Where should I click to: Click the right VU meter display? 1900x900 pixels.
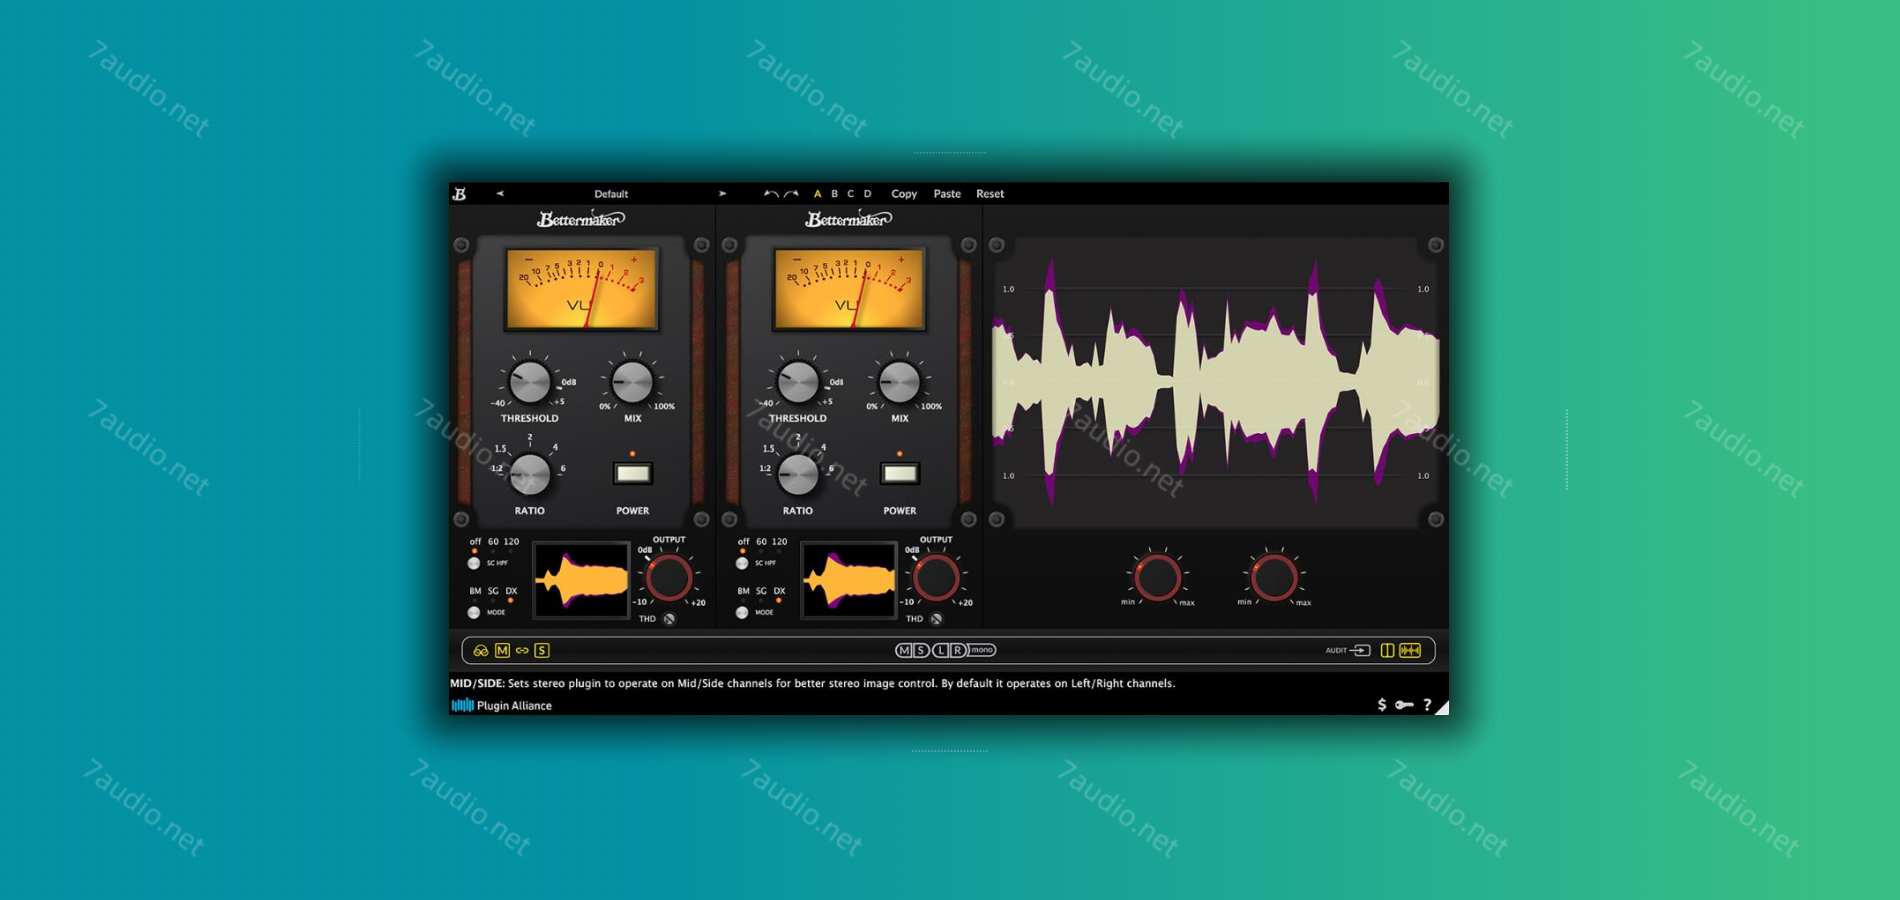[849, 289]
